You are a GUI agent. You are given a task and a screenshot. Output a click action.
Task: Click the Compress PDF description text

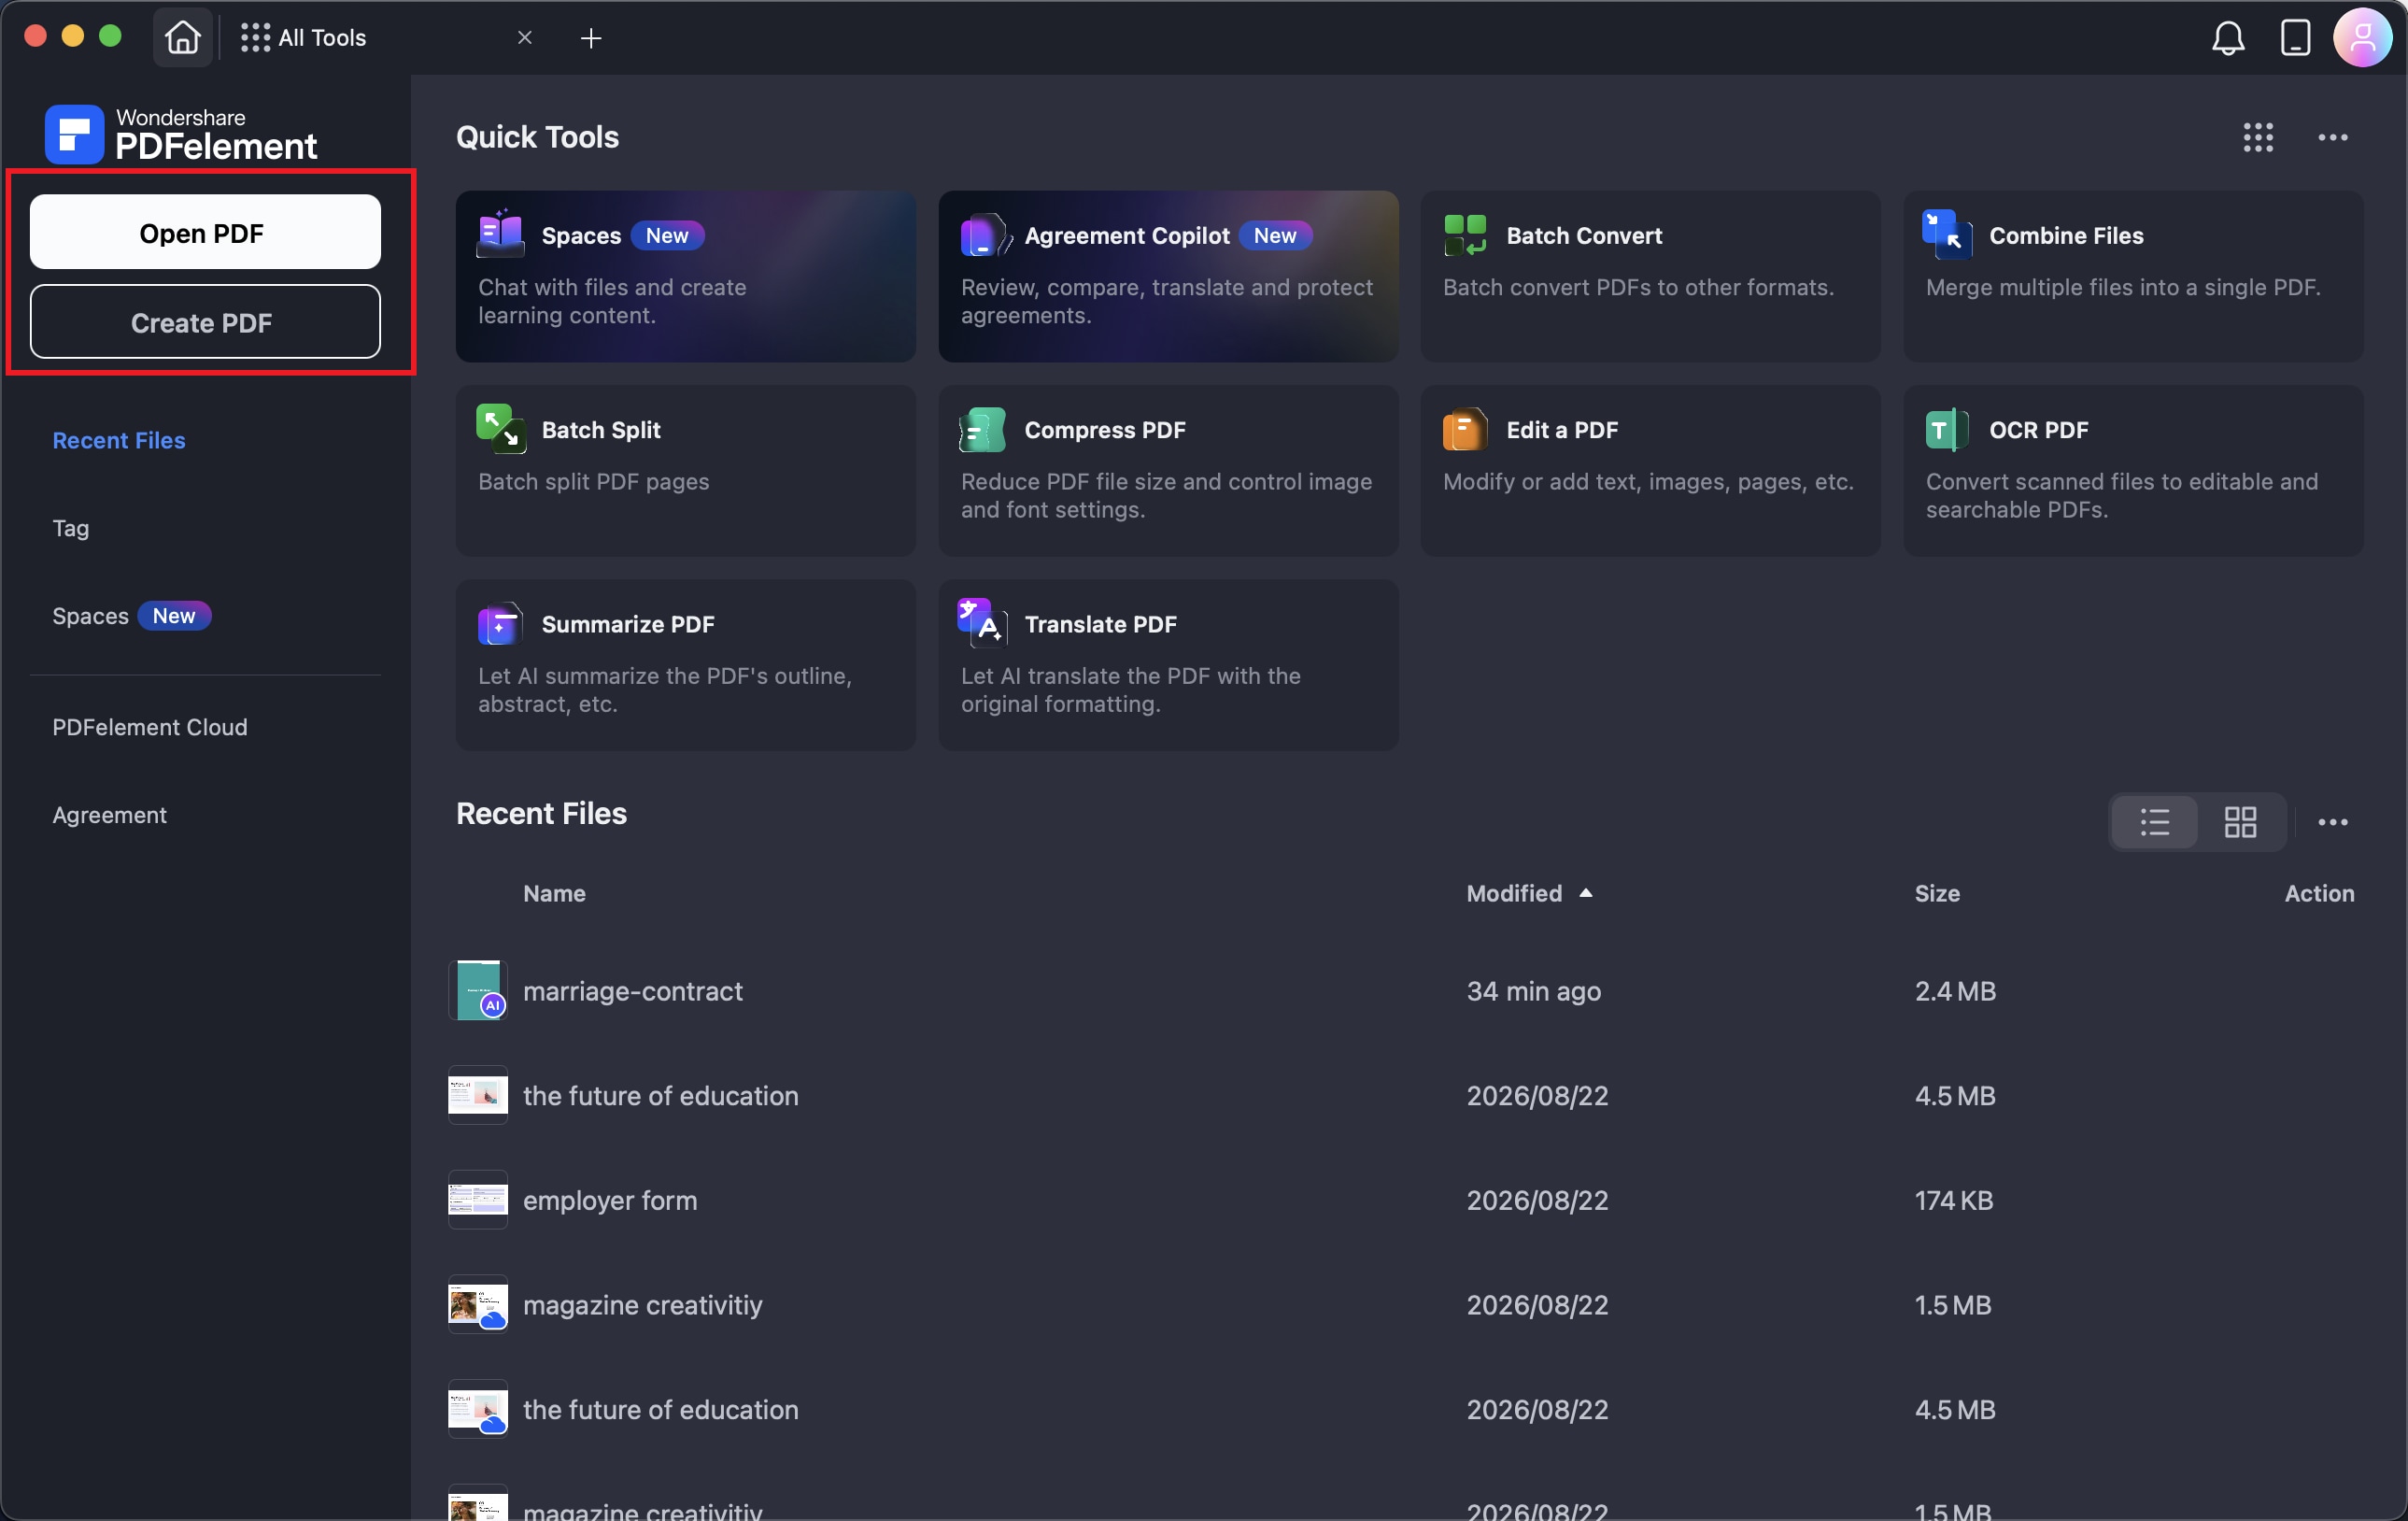click(1166, 495)
